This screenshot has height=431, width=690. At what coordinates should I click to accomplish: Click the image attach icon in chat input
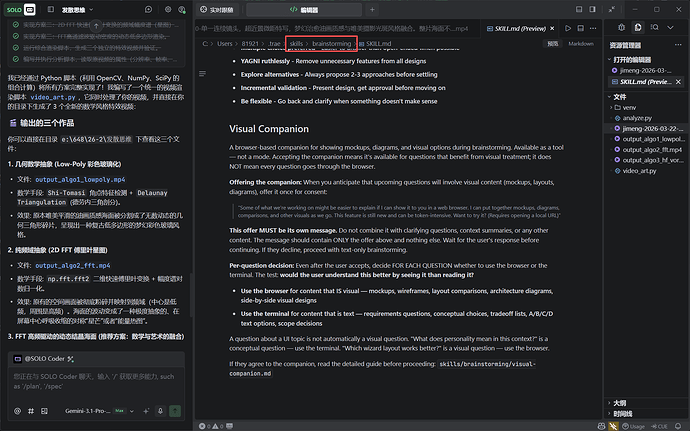[x=44, y=411]
